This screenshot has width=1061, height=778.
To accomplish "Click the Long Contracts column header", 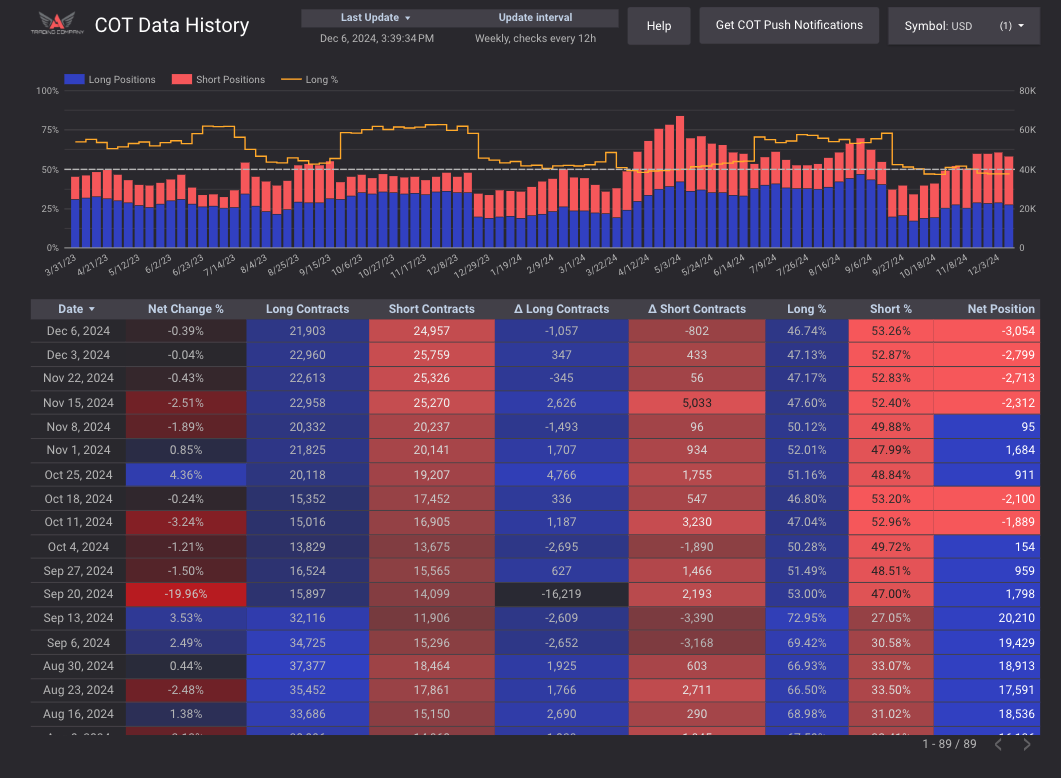I will point(307,310).
